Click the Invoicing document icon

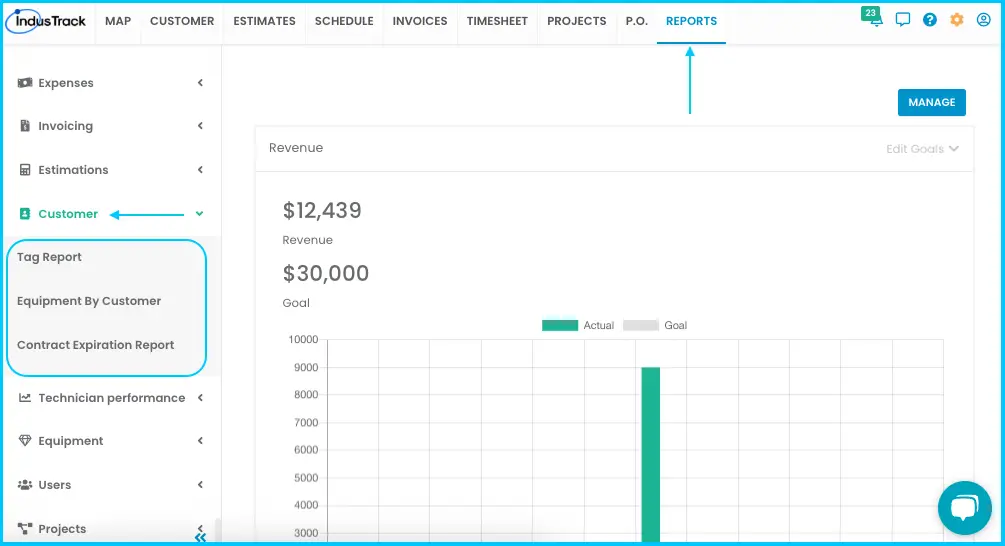point(25,126)
